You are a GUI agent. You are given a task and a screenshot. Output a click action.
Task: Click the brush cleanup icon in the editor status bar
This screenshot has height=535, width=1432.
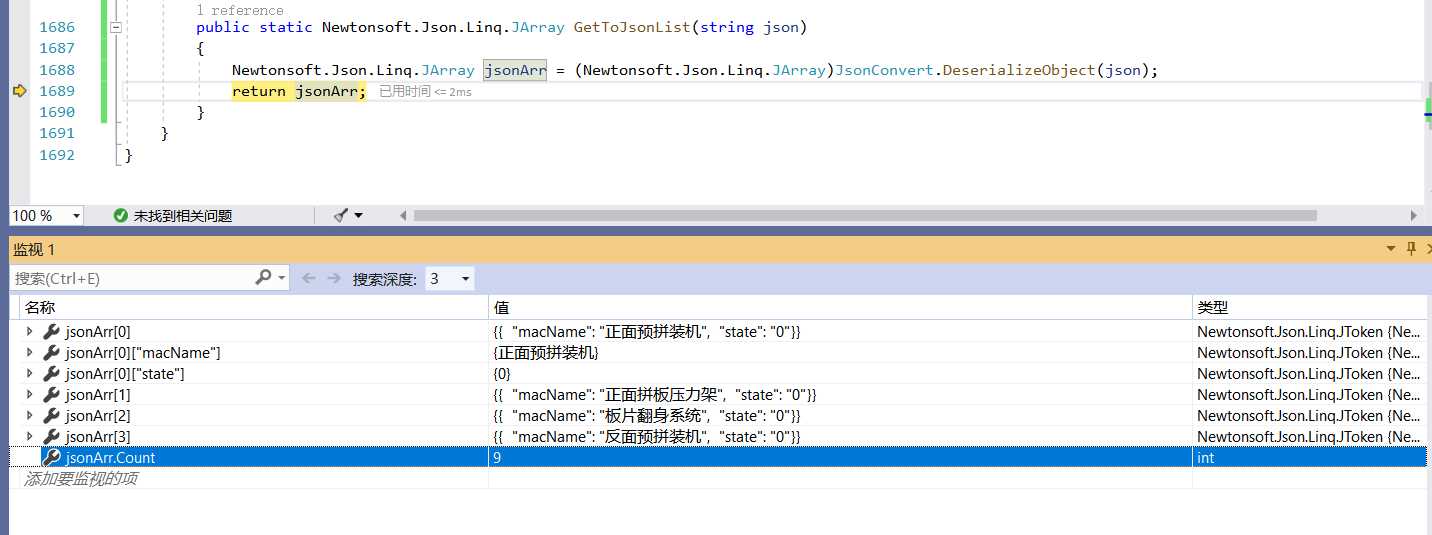pos(341,215)
